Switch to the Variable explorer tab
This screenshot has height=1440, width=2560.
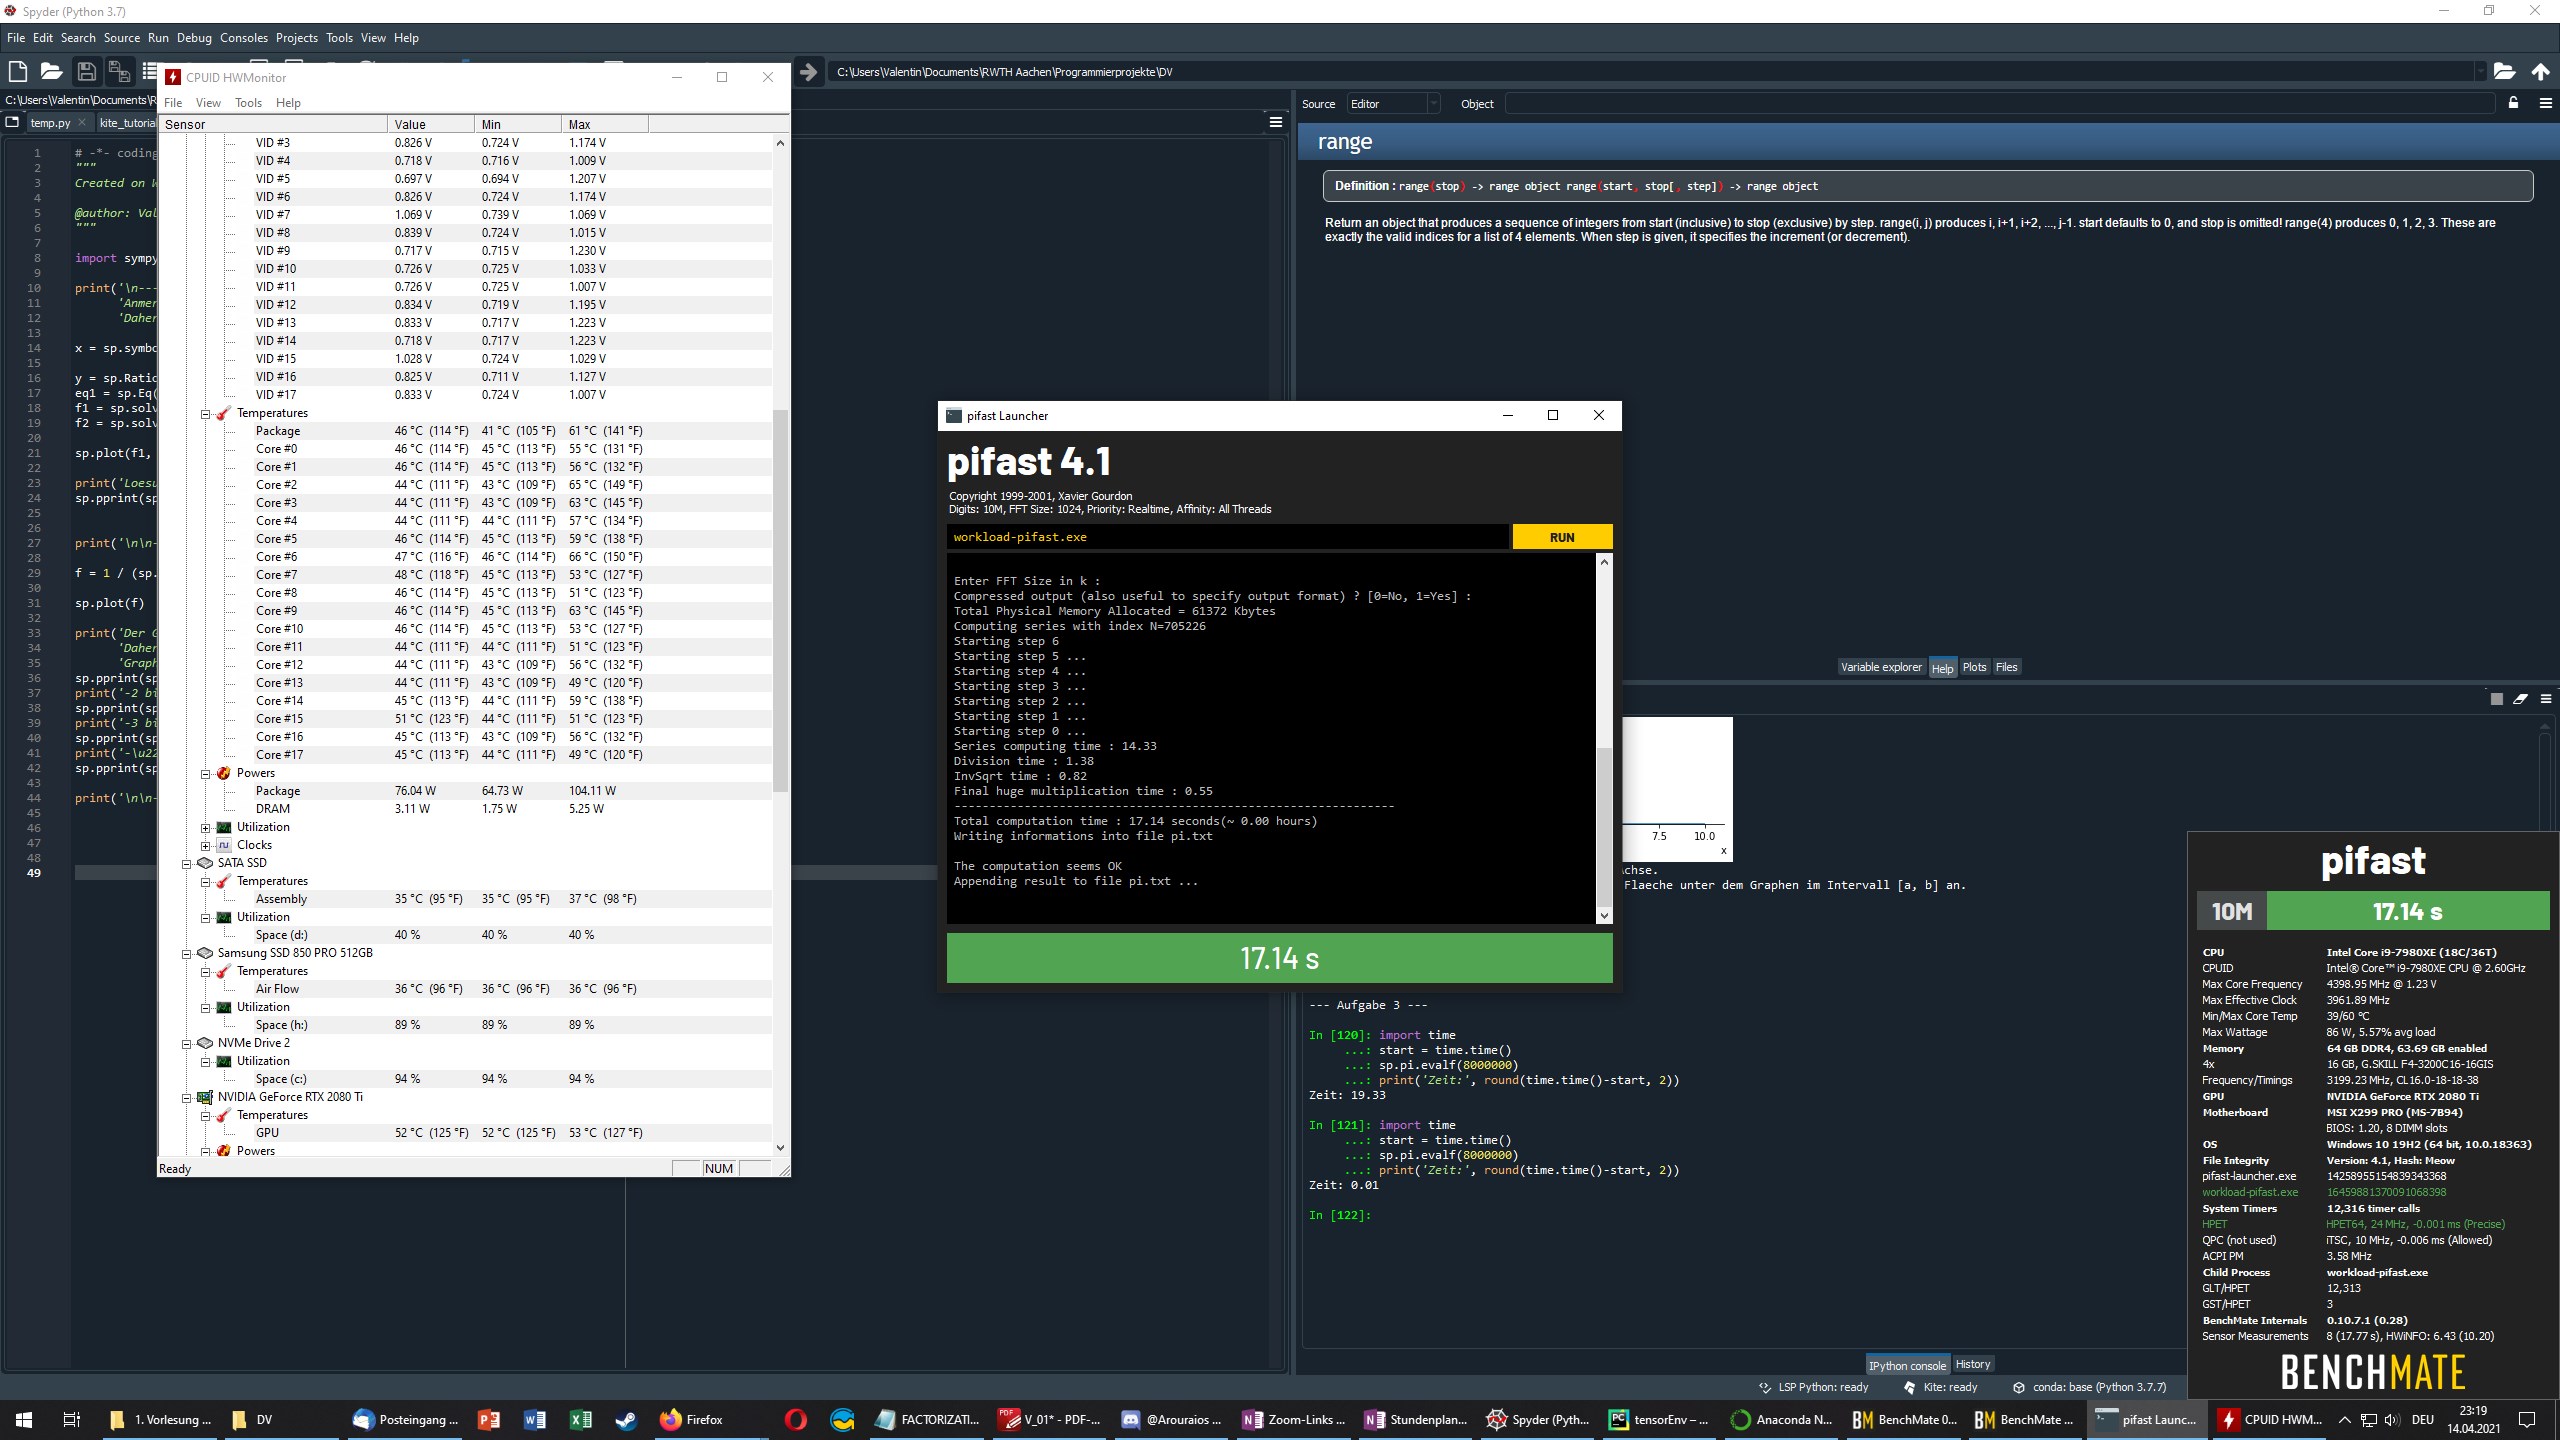coord(1881,667)
